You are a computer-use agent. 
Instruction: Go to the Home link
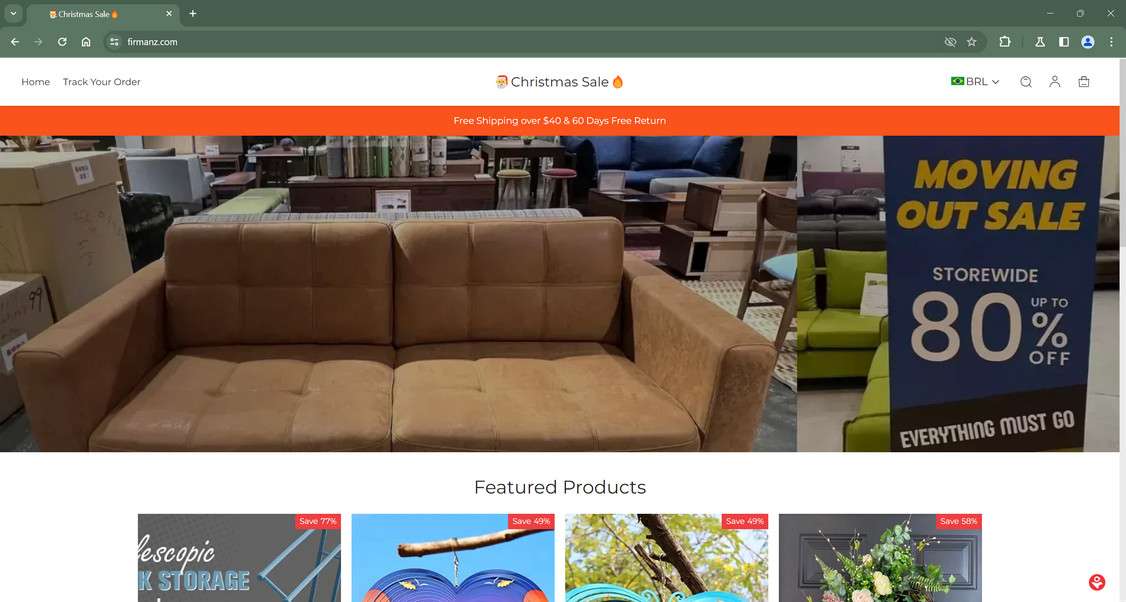click(x=35, y=82)
